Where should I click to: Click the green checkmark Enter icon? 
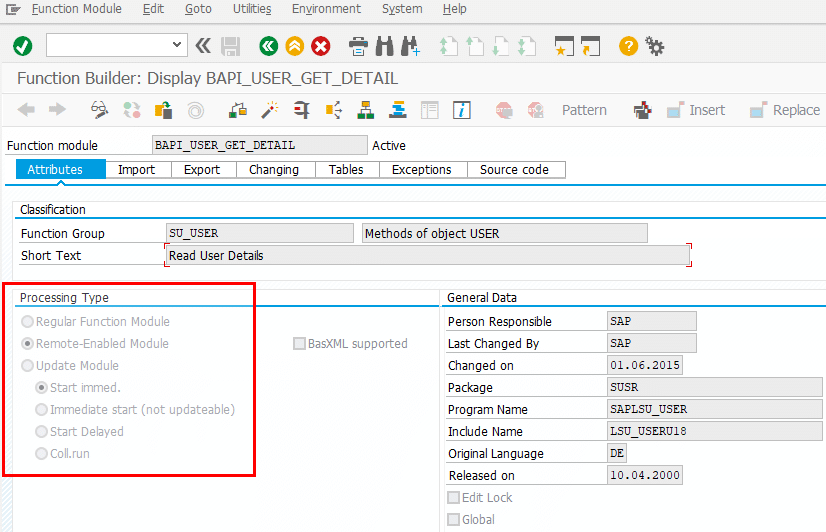[x=23, y=46]
